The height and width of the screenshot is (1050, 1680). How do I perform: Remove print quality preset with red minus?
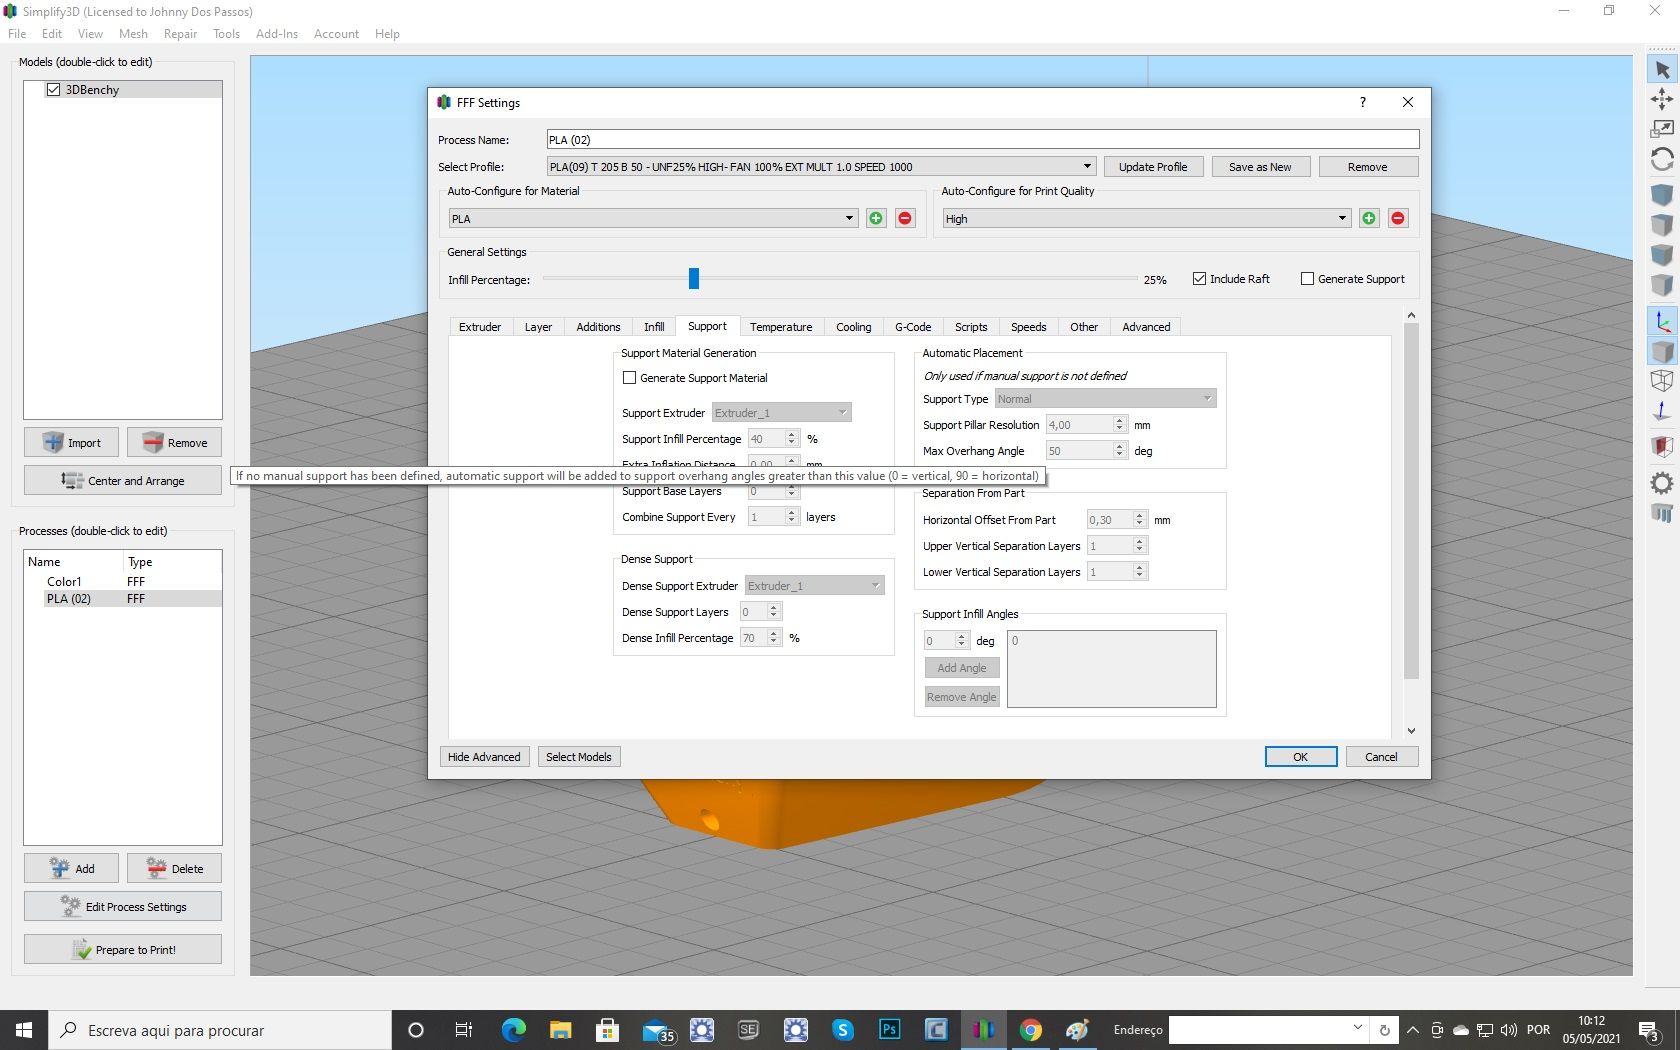(1398, 219)
